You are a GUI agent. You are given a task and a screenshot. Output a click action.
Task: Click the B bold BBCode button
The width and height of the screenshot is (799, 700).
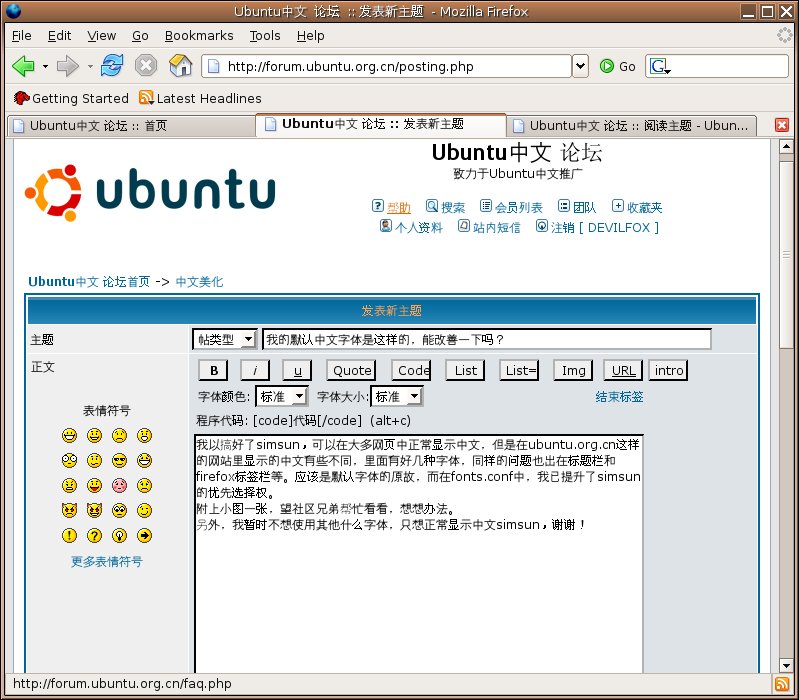coord(214,370)
